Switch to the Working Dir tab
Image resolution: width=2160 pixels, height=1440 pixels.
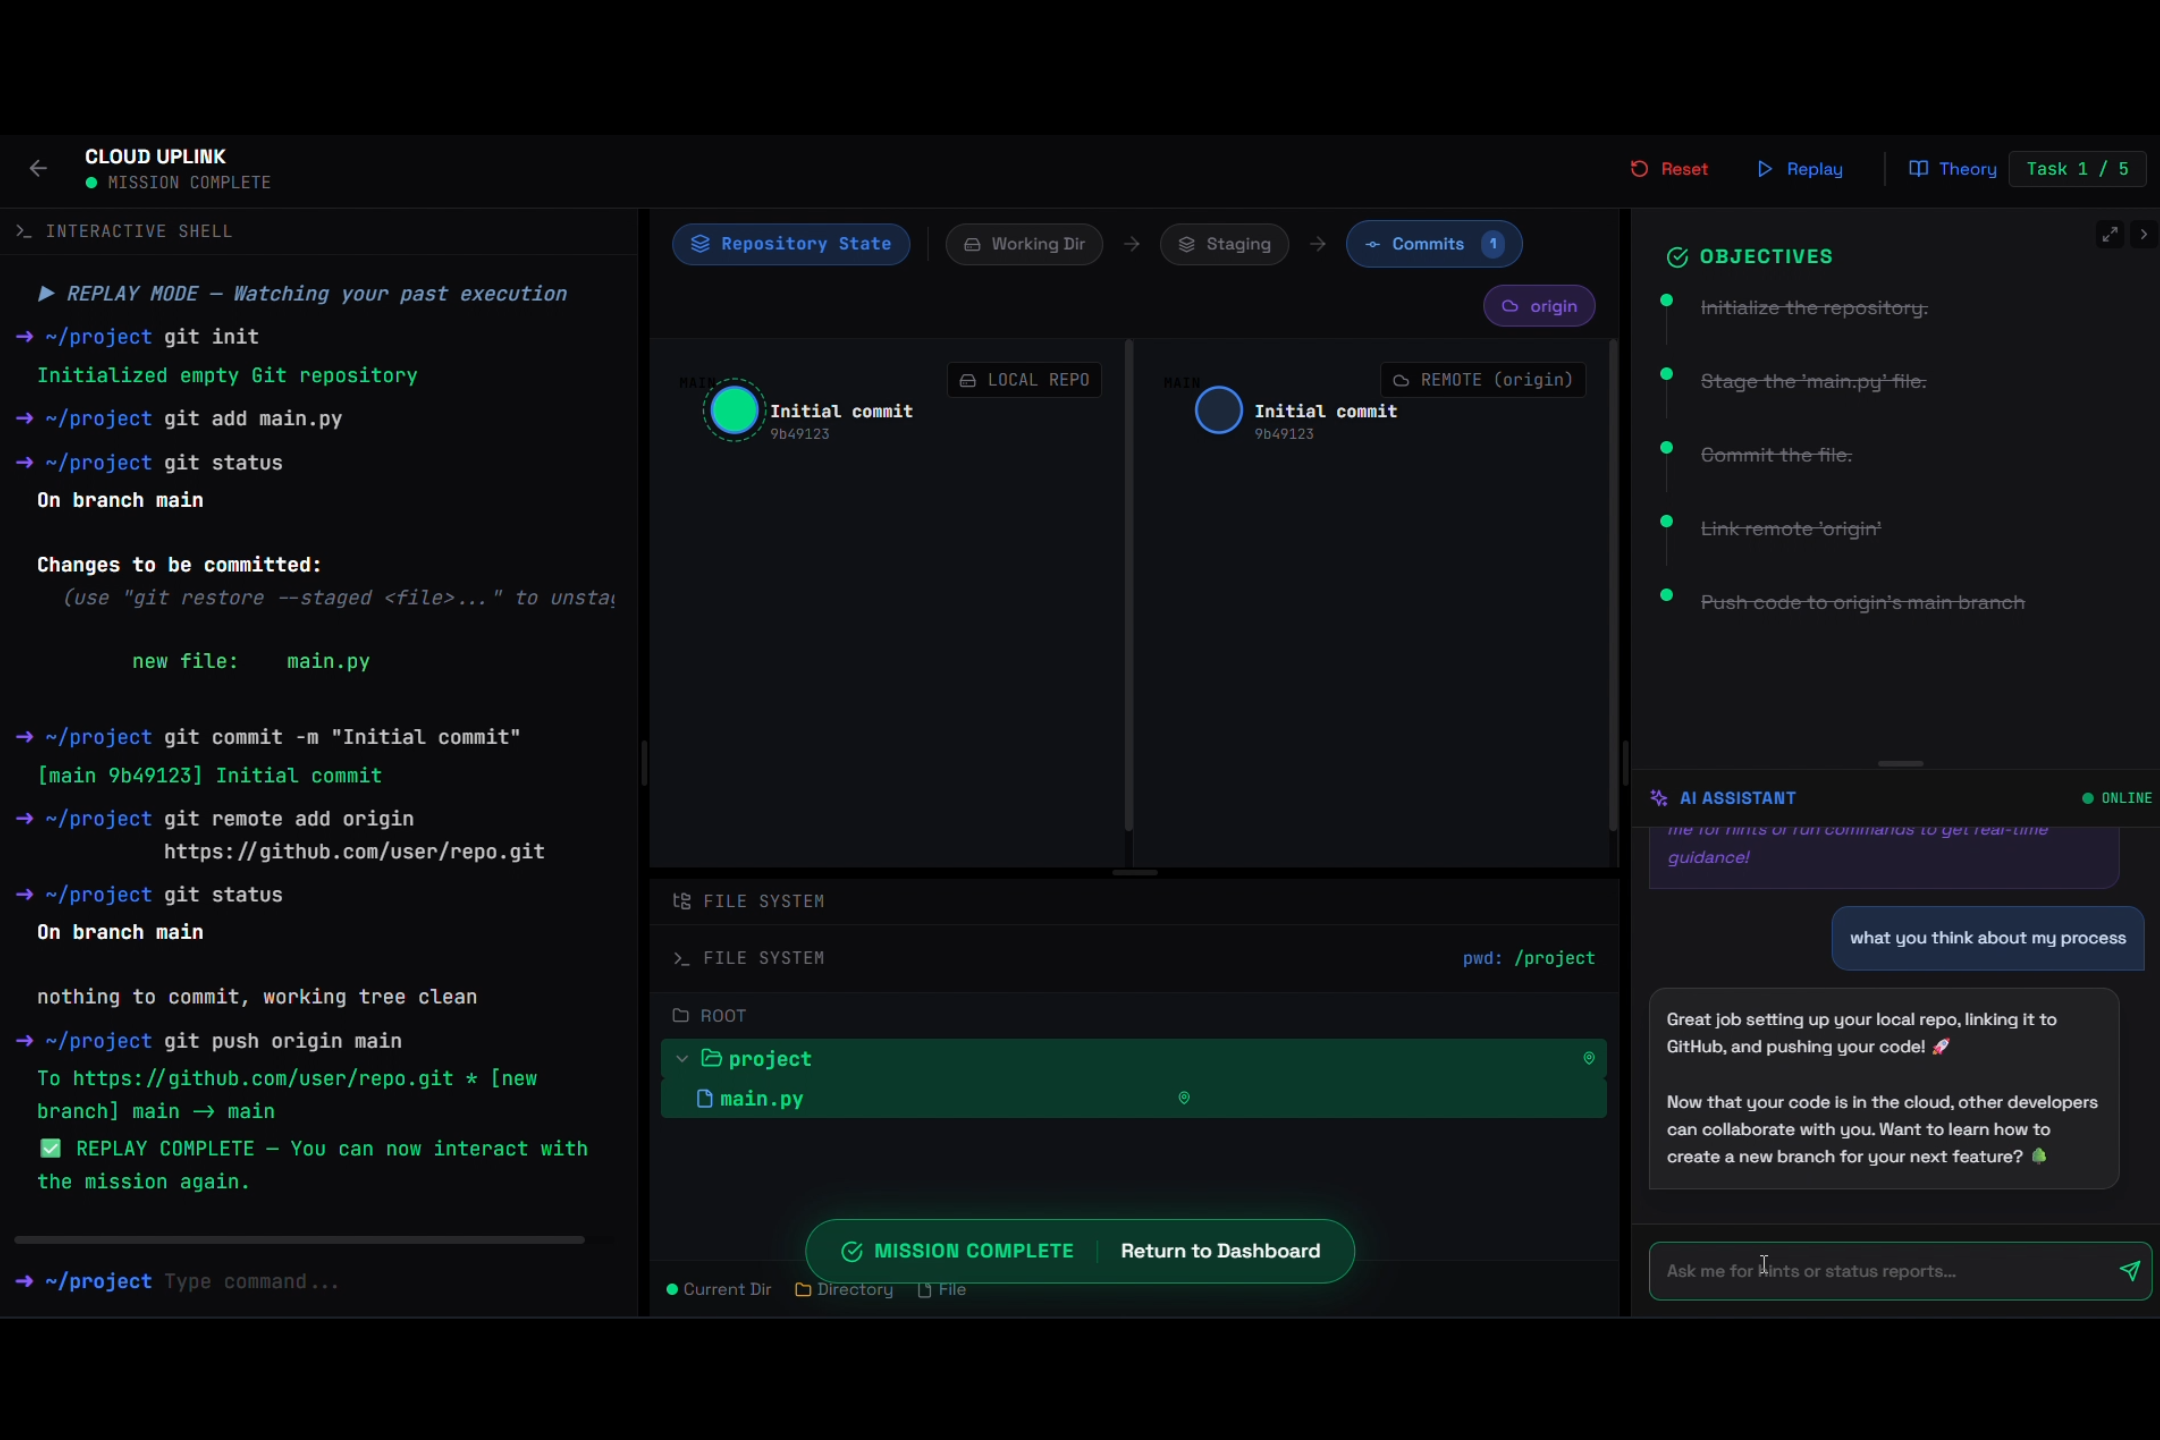1024,244
